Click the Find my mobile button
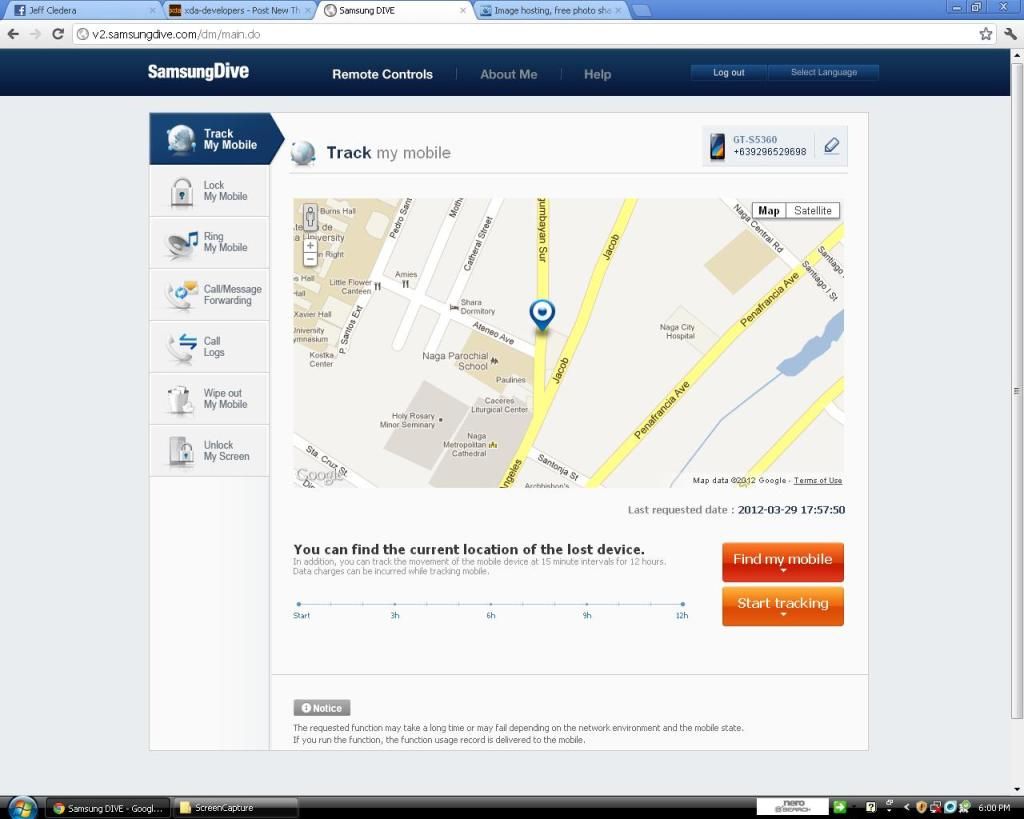 pyautogui.click(x=782, y=562)
